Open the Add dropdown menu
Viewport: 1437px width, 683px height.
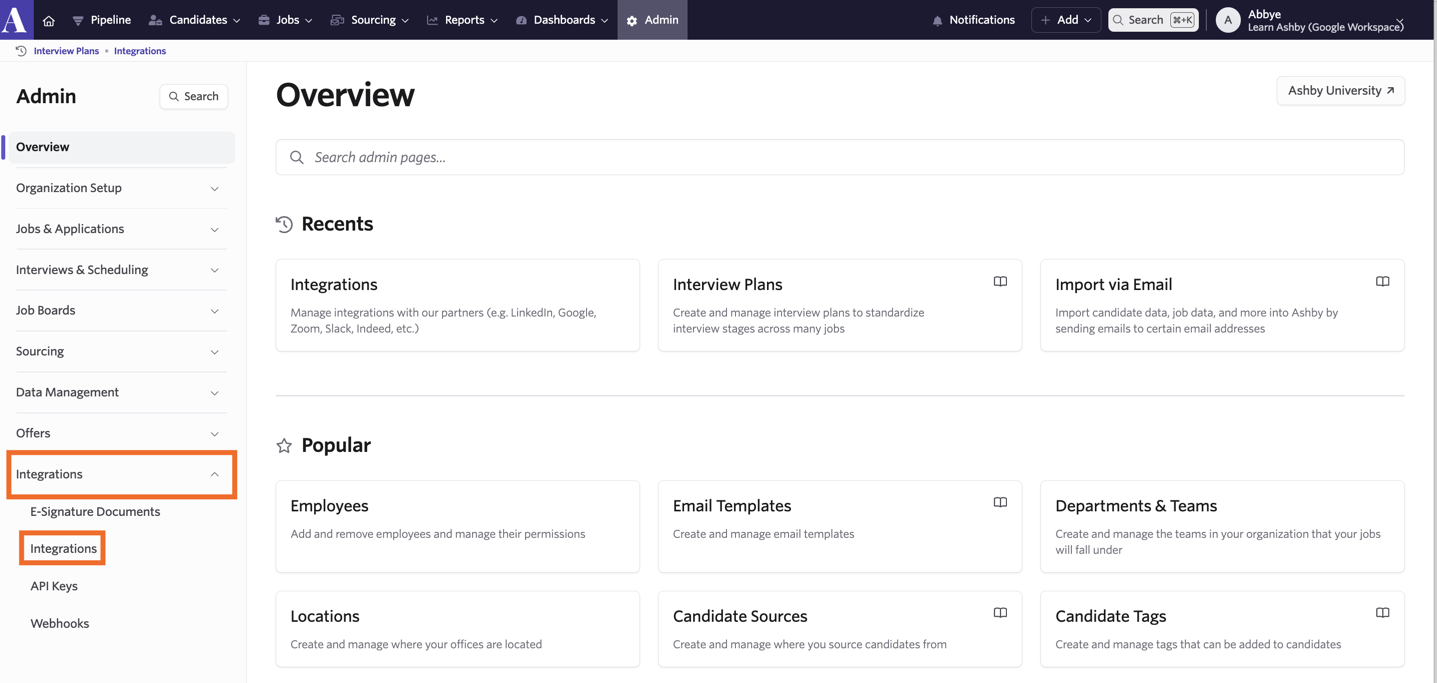[x=1066, y=20]
